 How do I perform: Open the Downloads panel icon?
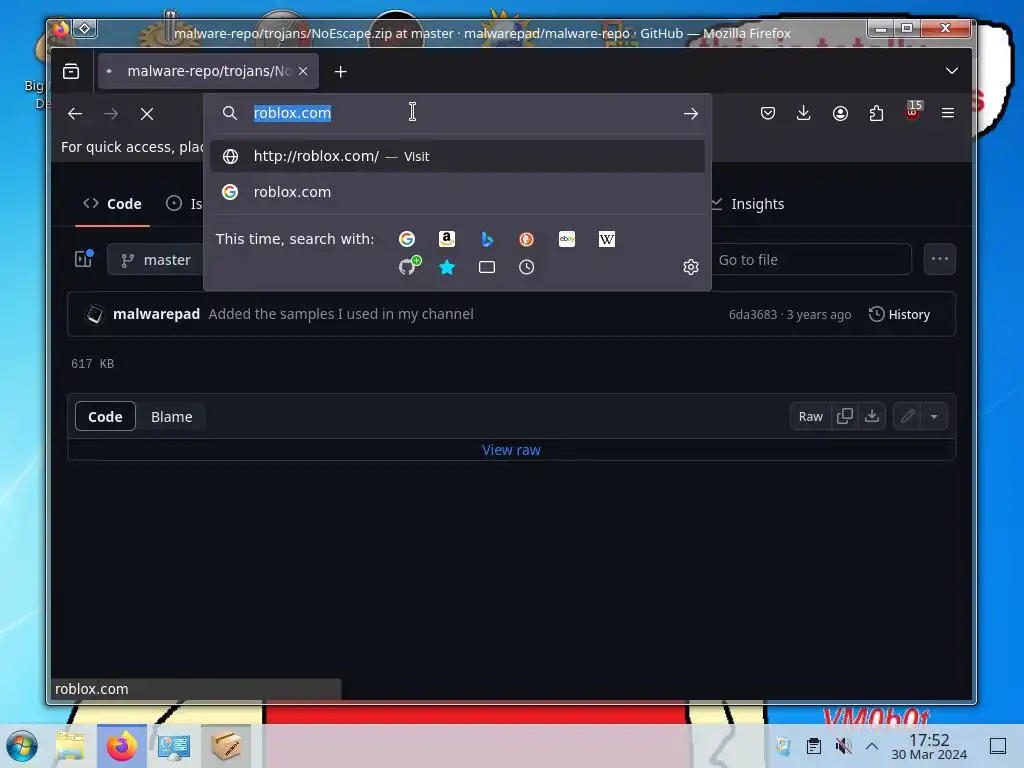[804, 113]
